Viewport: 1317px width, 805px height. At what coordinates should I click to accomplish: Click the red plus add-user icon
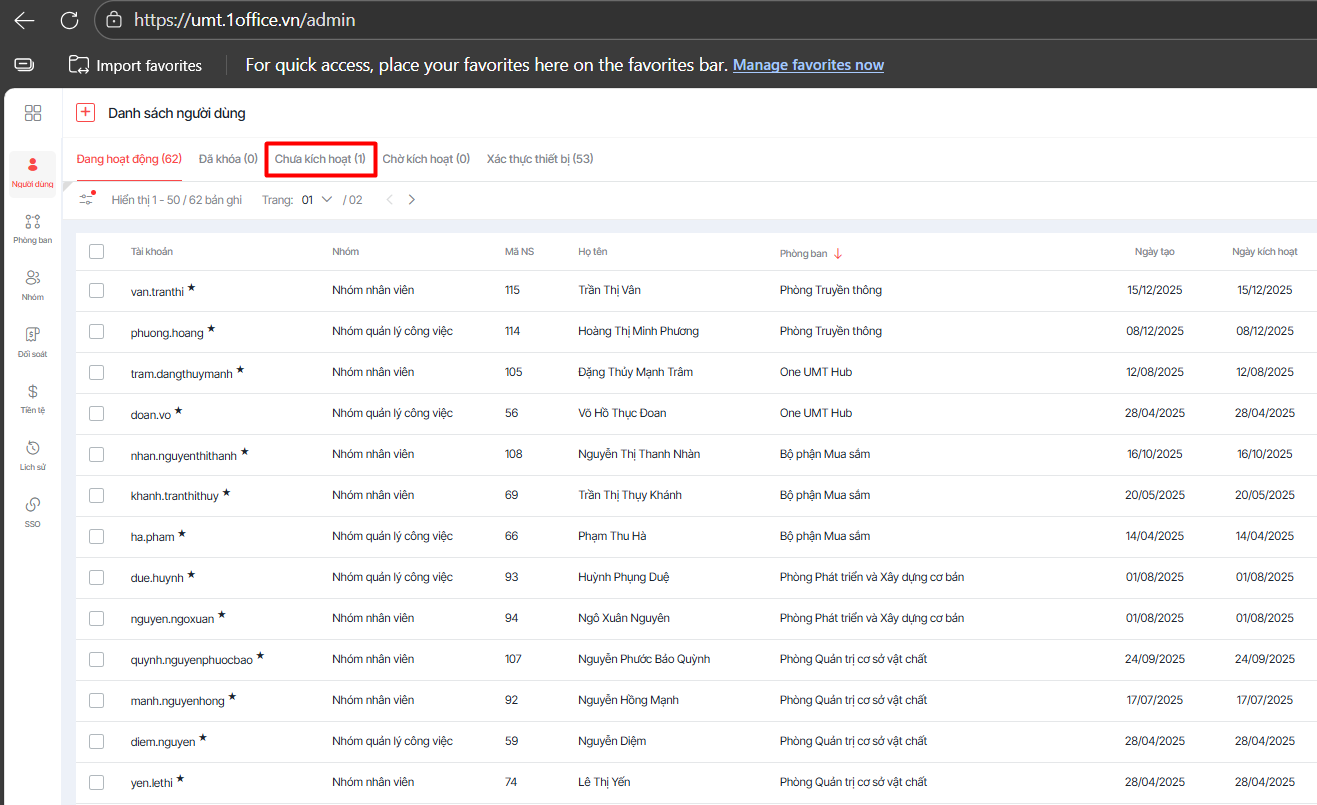click(85, 113)
